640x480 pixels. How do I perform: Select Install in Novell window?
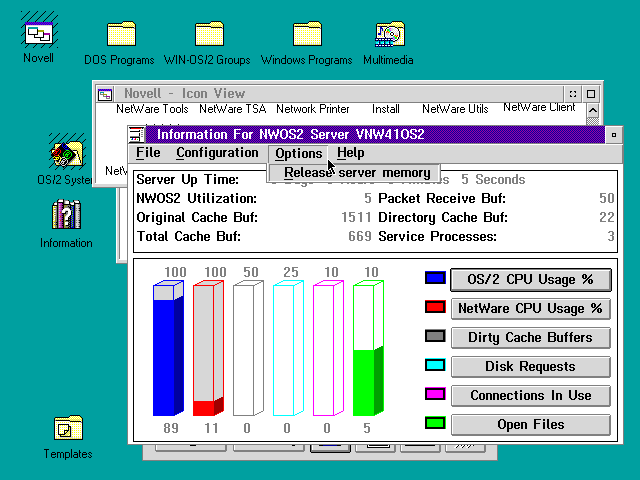coord(386,109)
